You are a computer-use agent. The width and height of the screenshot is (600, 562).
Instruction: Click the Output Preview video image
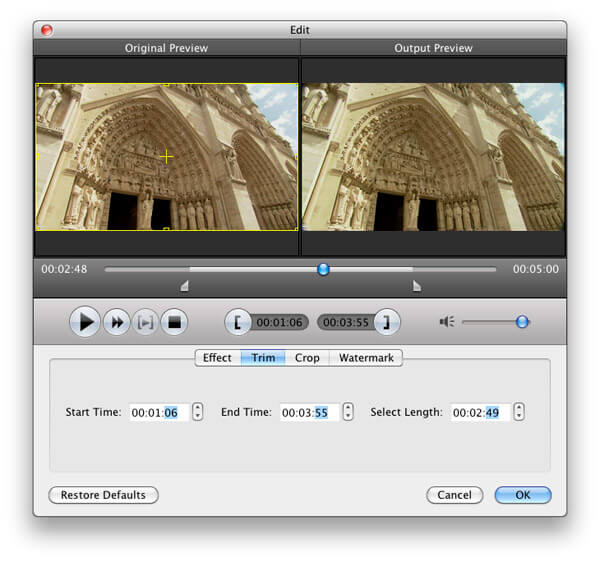[x=433, y=157]
